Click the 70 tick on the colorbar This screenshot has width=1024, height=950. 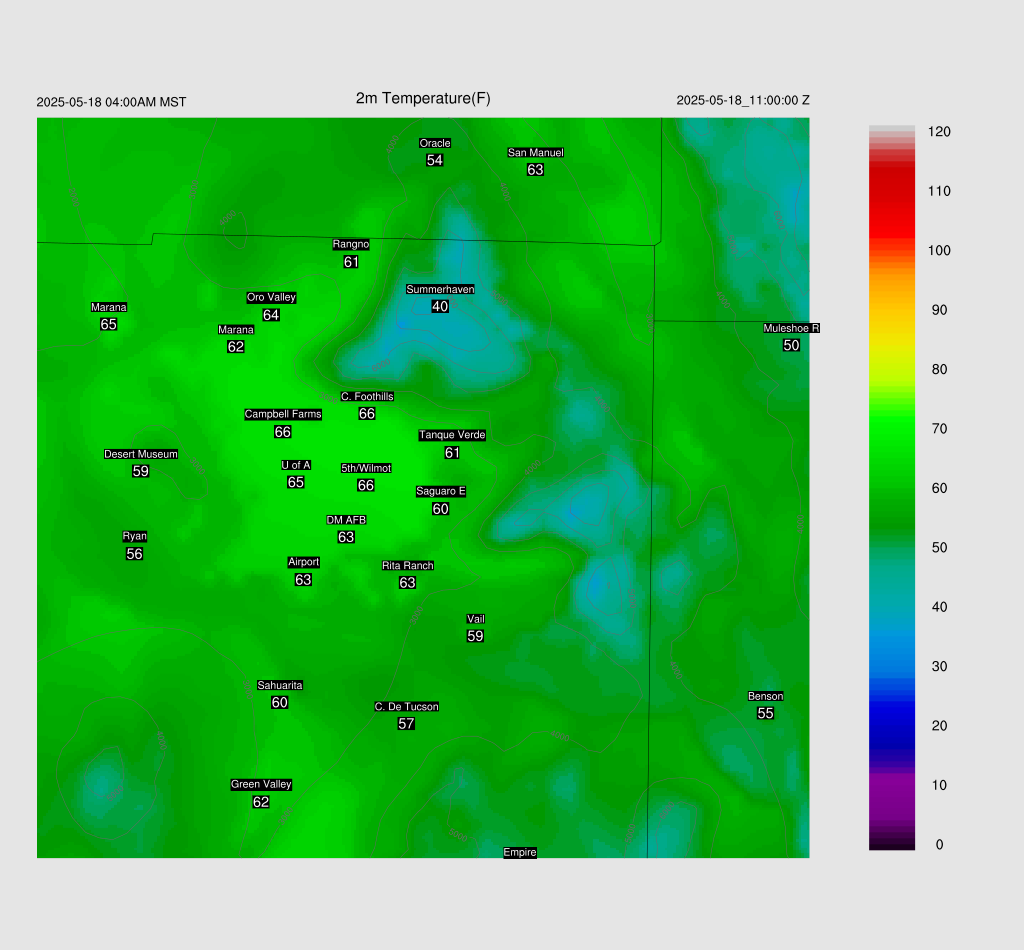coord(939,429)
